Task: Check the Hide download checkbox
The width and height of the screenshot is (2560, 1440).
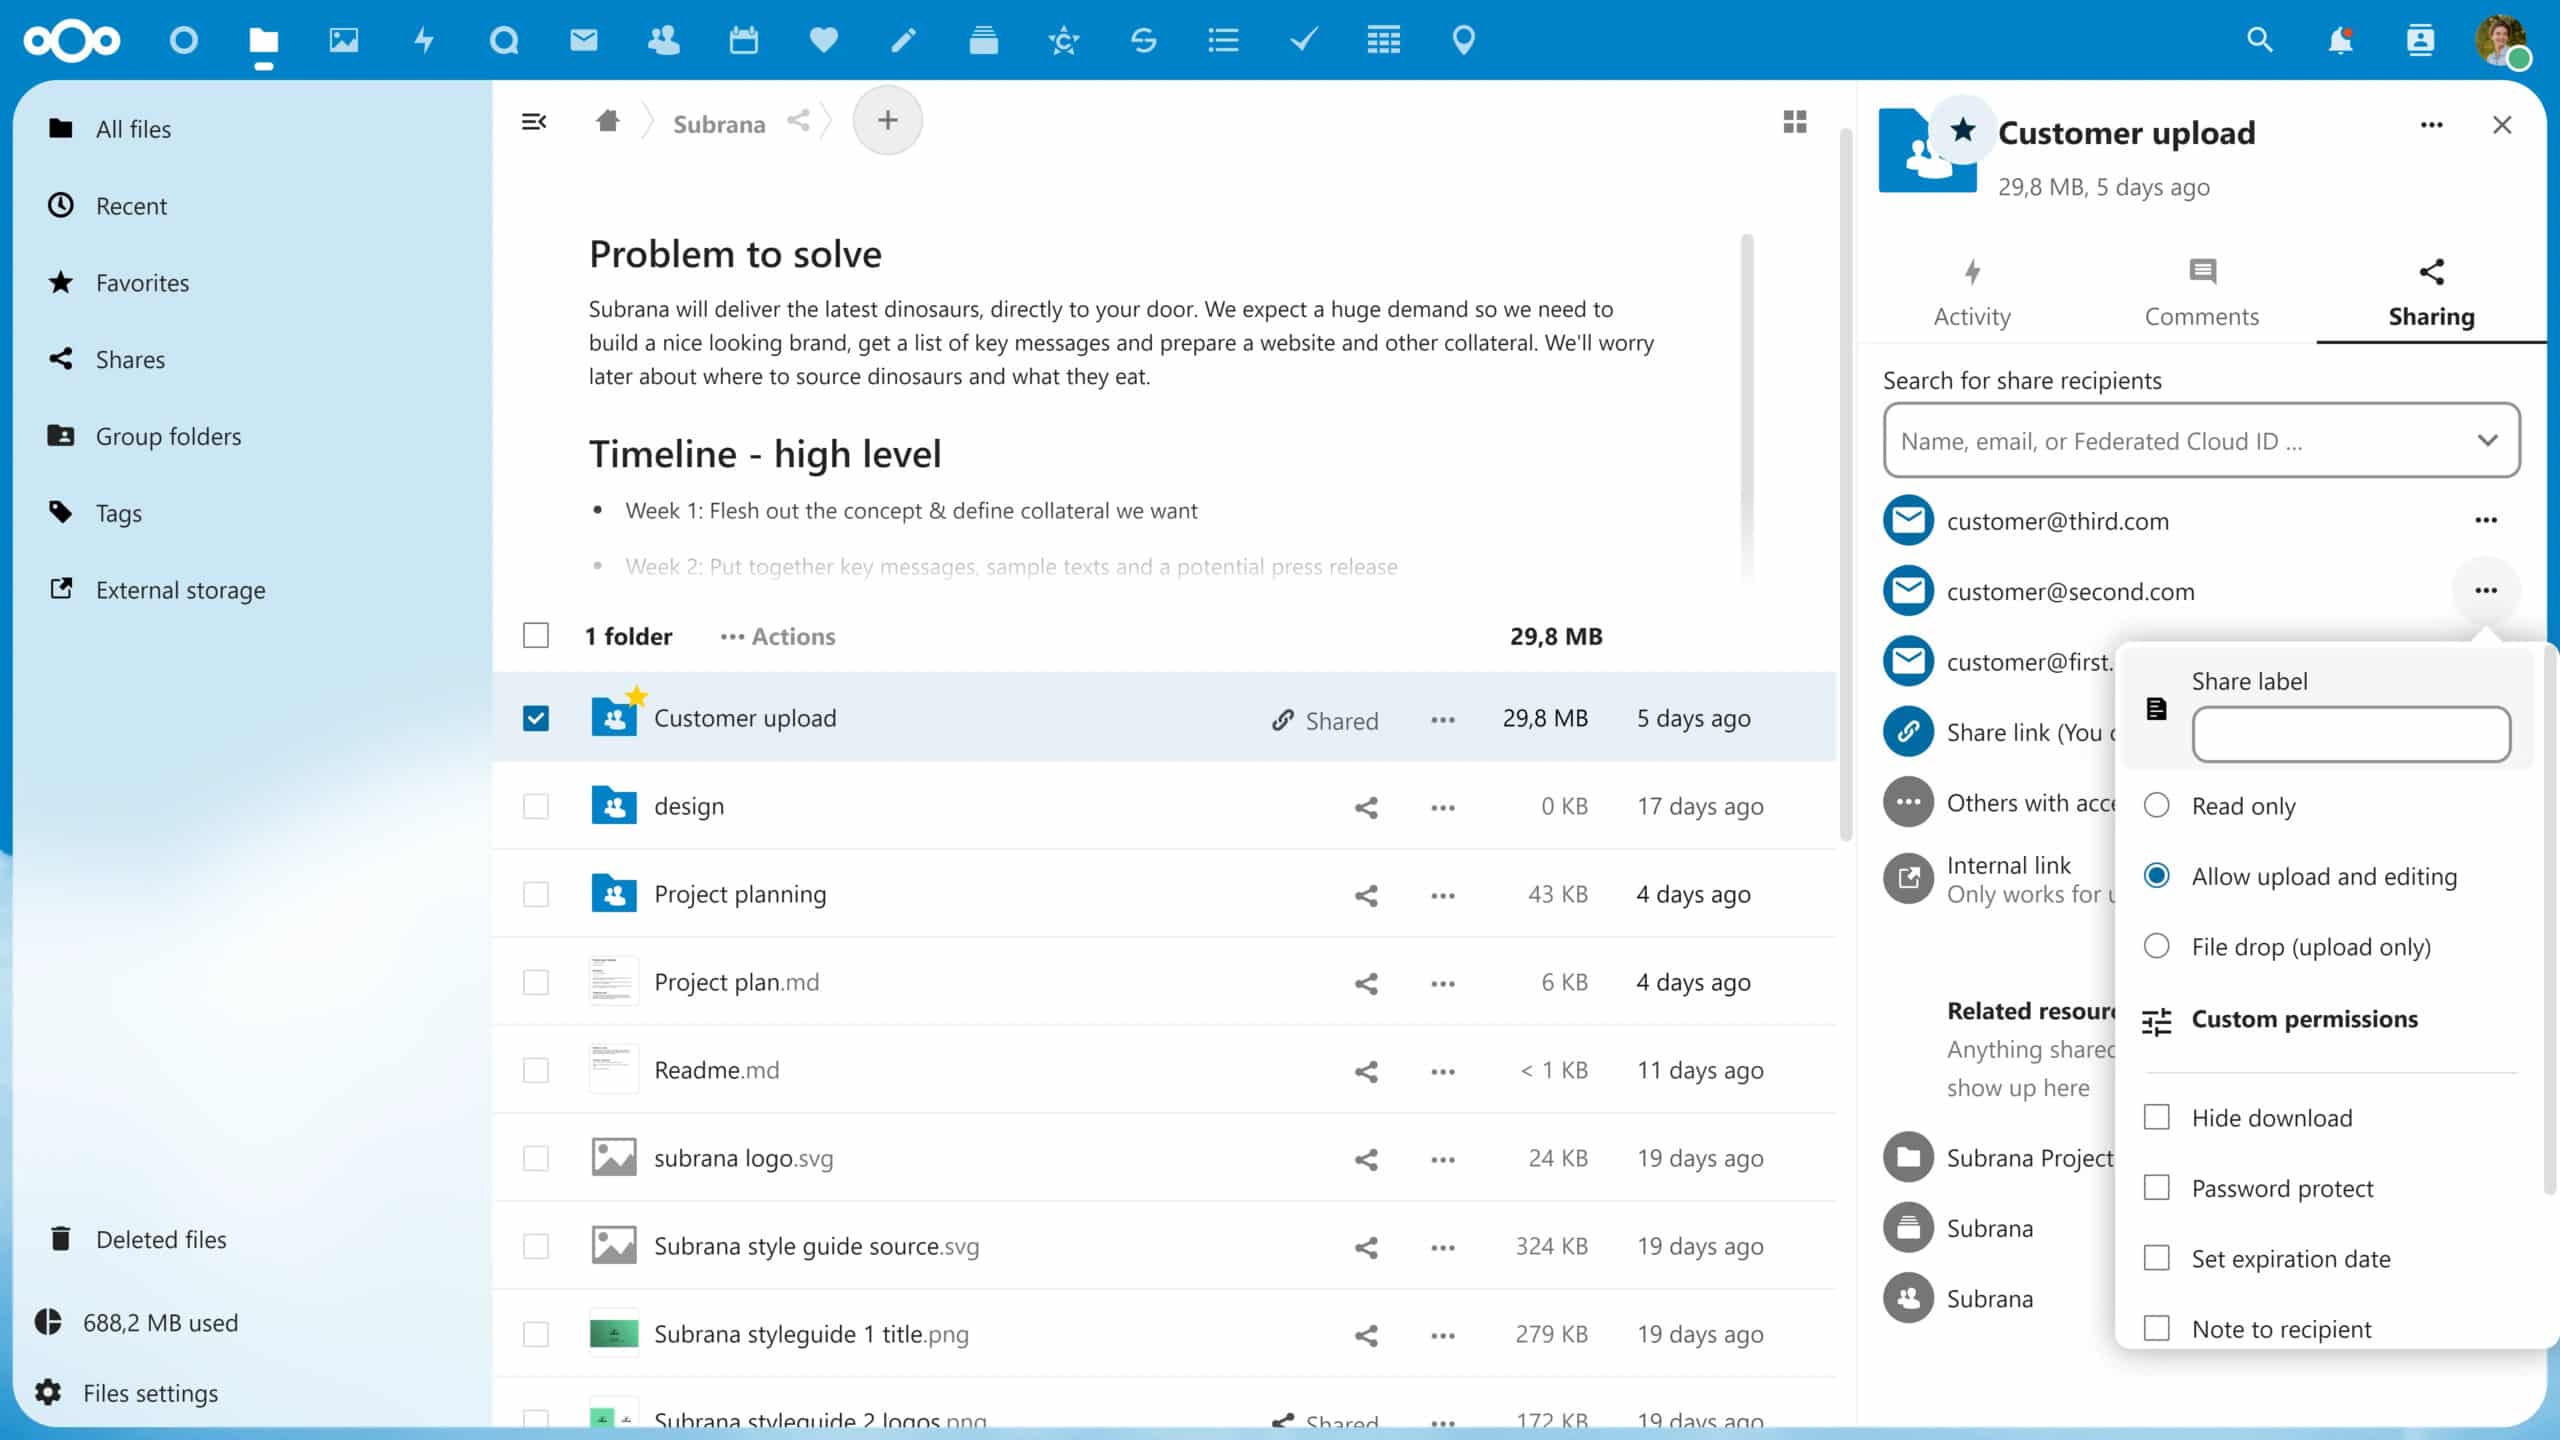Action: coord(2157,1117)
